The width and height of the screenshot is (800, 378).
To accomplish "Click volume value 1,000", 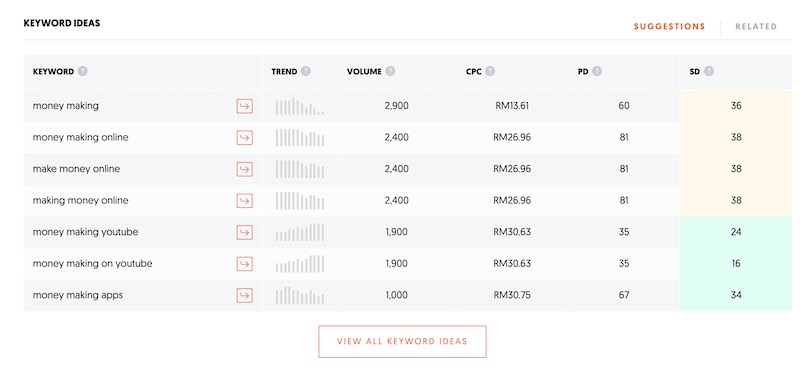I will (396, 295).
